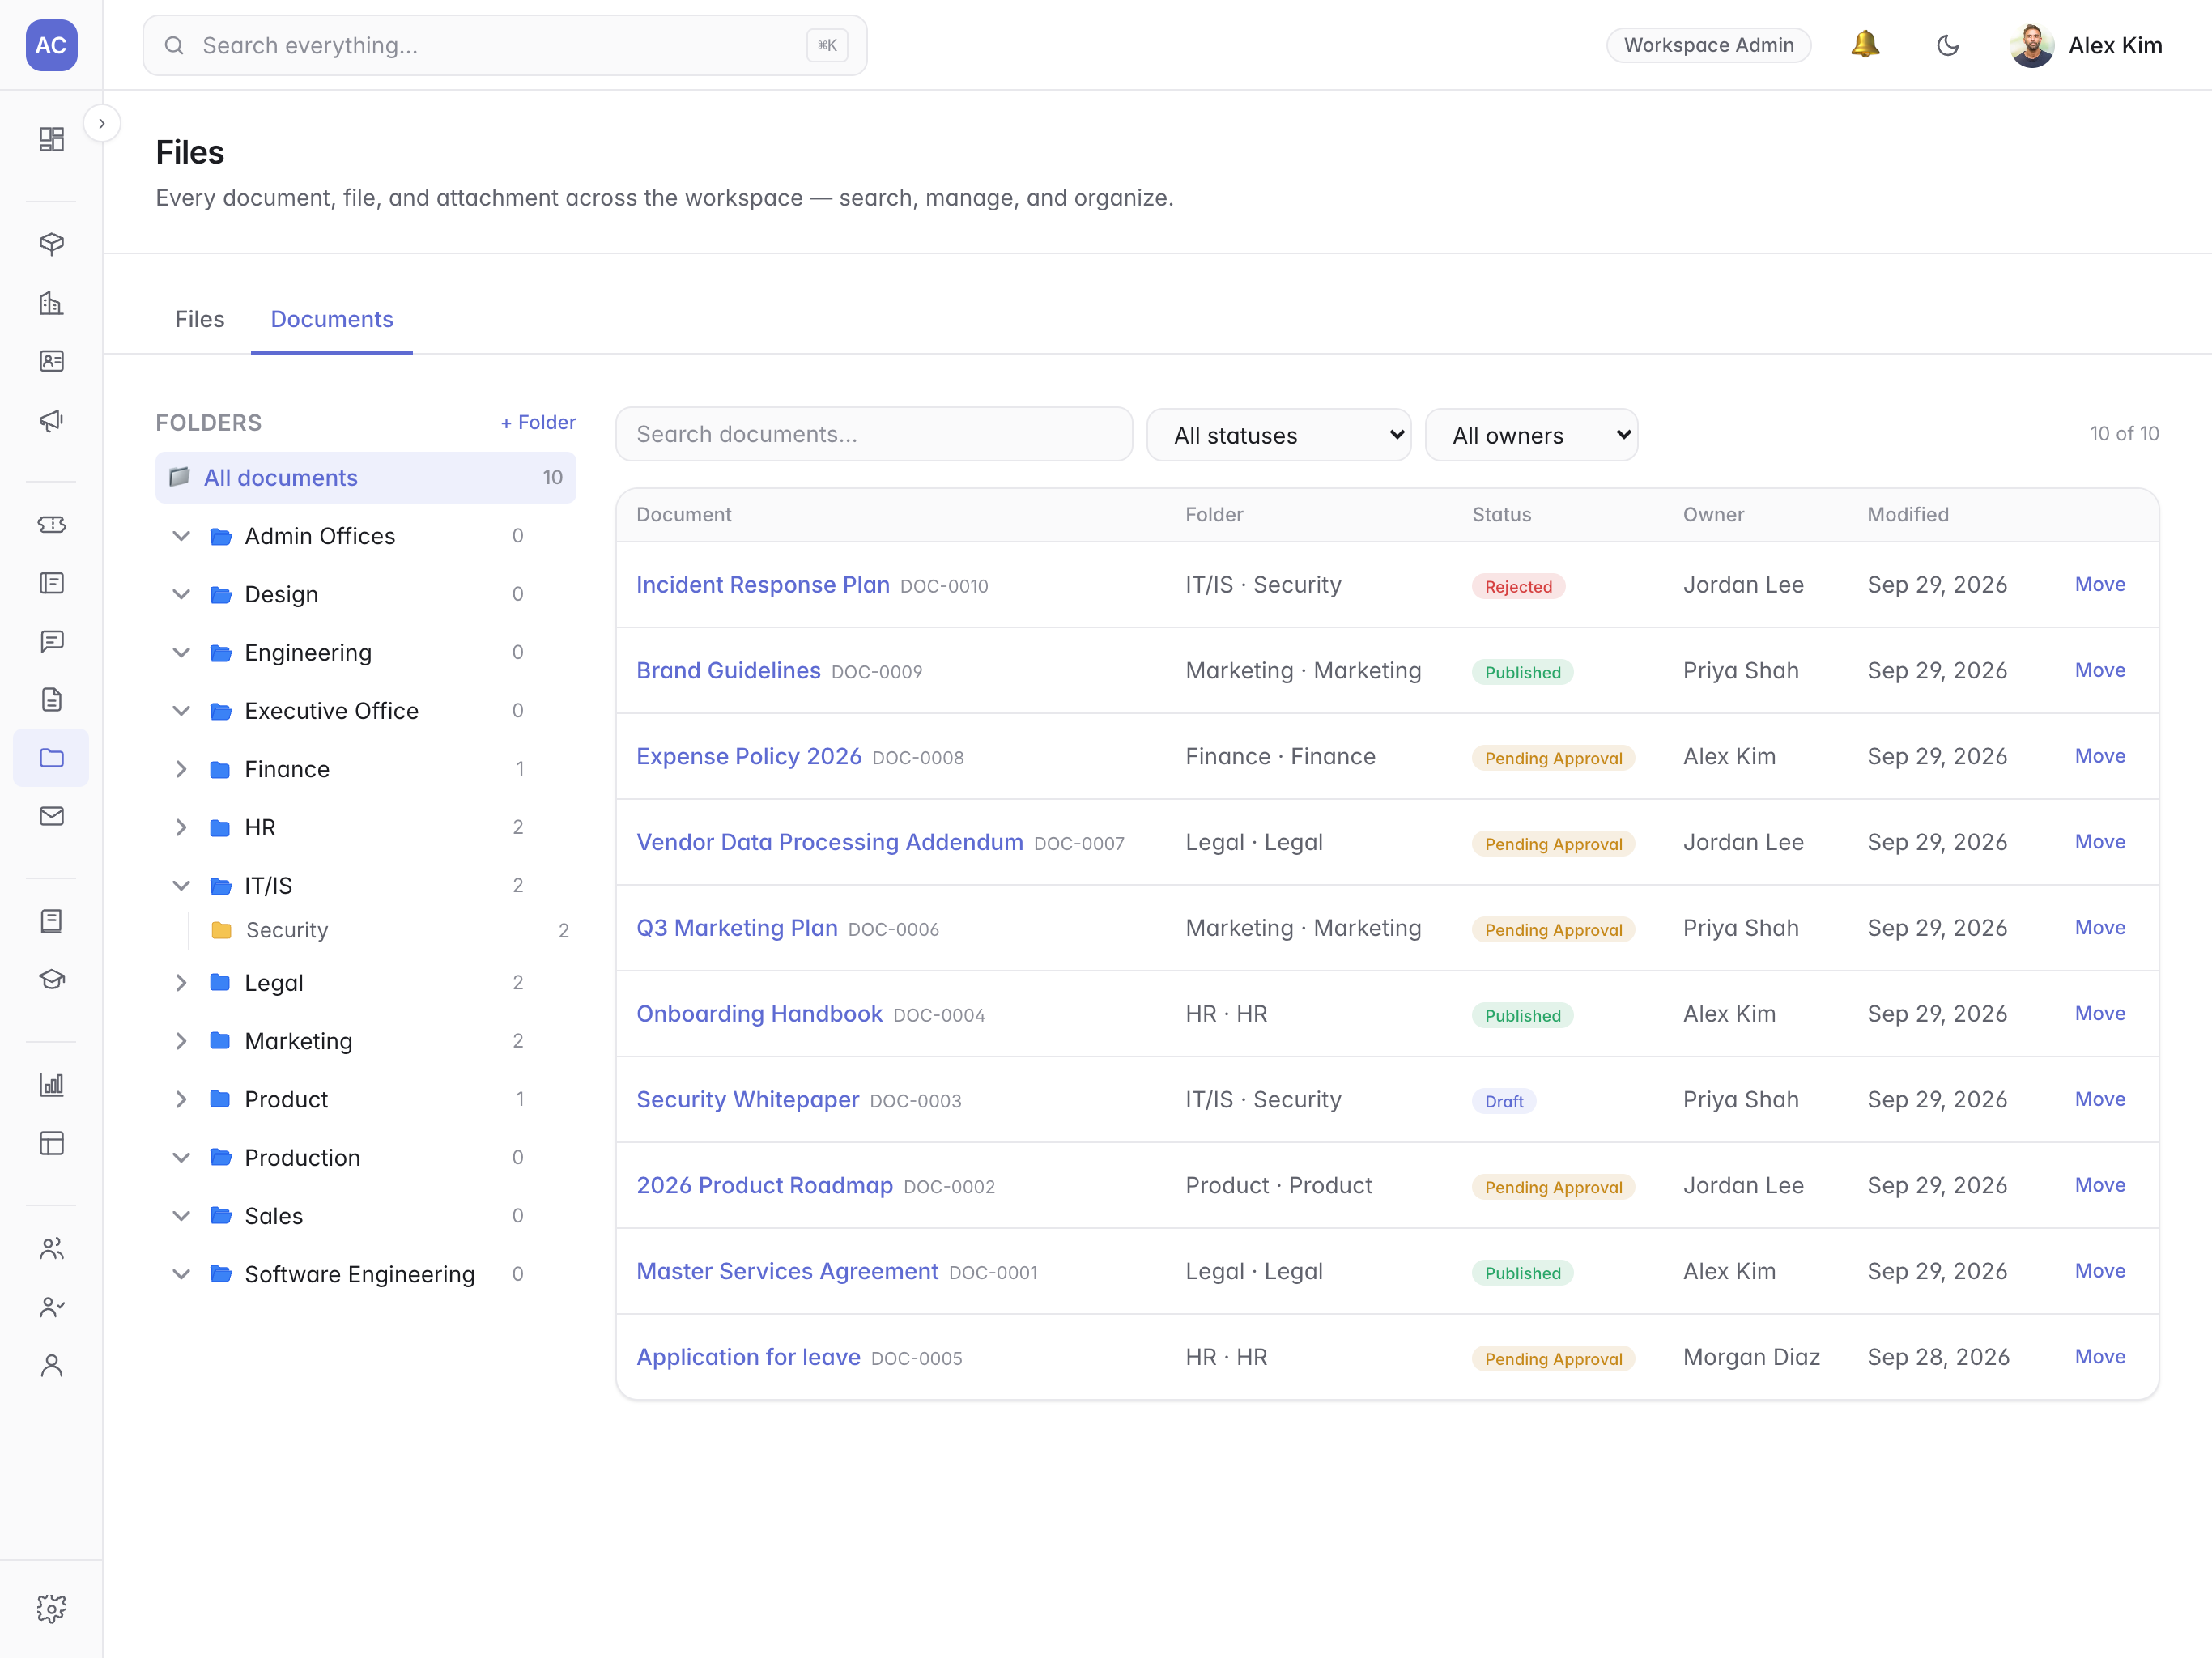Toggle Design folder chevron
Viewport: 2212px width, 1658px height.
pos(181,594)
